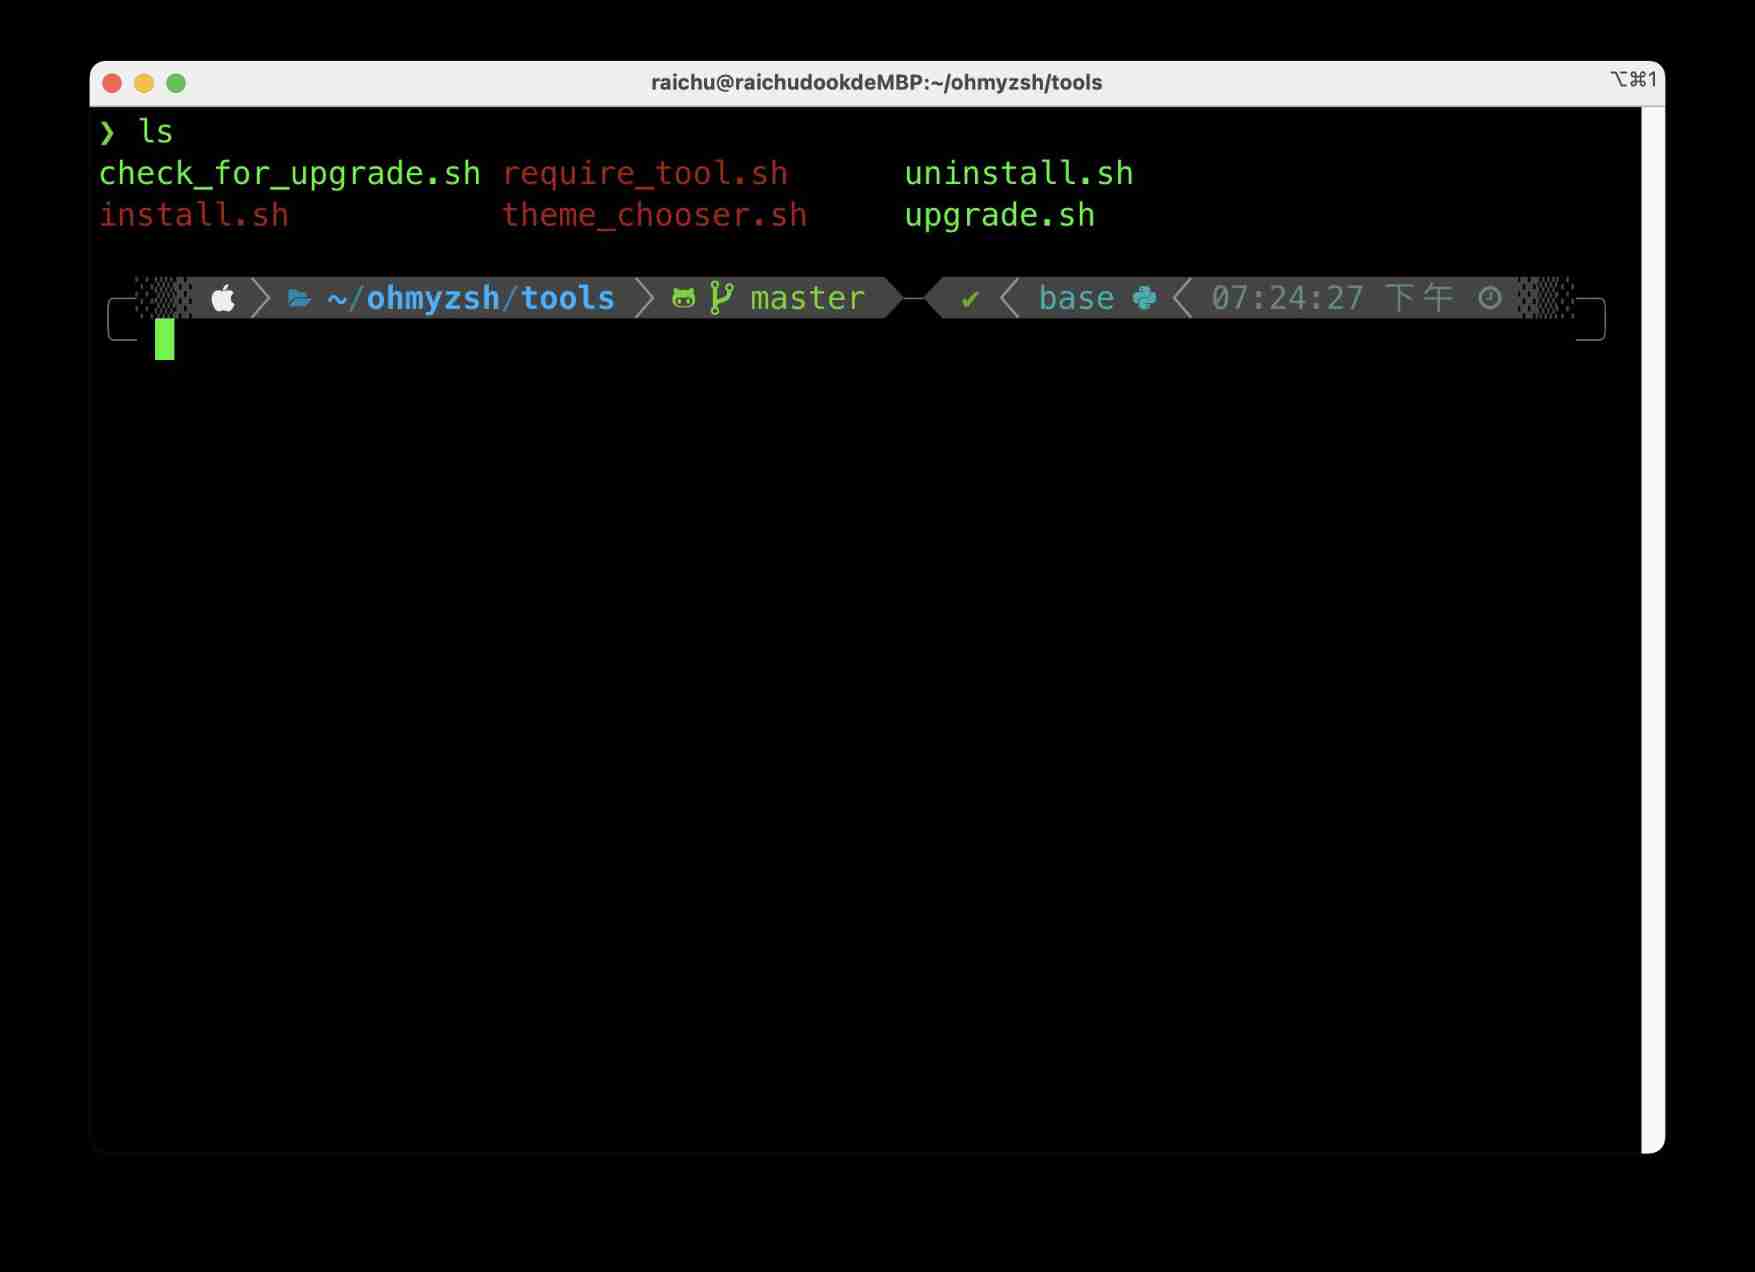1755x1272 pixels.
Task: Click the git branch icon beside master
Action: tap(721, 298)
